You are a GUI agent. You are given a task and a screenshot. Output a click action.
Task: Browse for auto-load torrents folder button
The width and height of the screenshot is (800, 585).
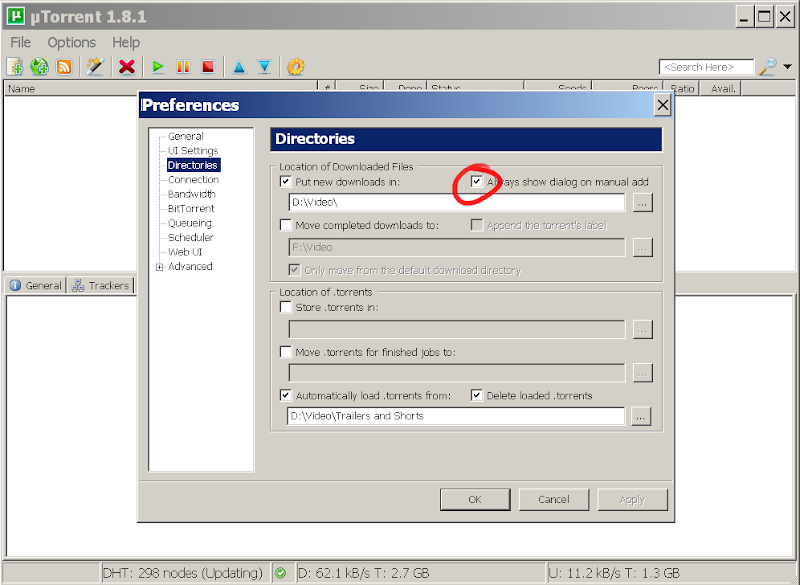[641, 416]
